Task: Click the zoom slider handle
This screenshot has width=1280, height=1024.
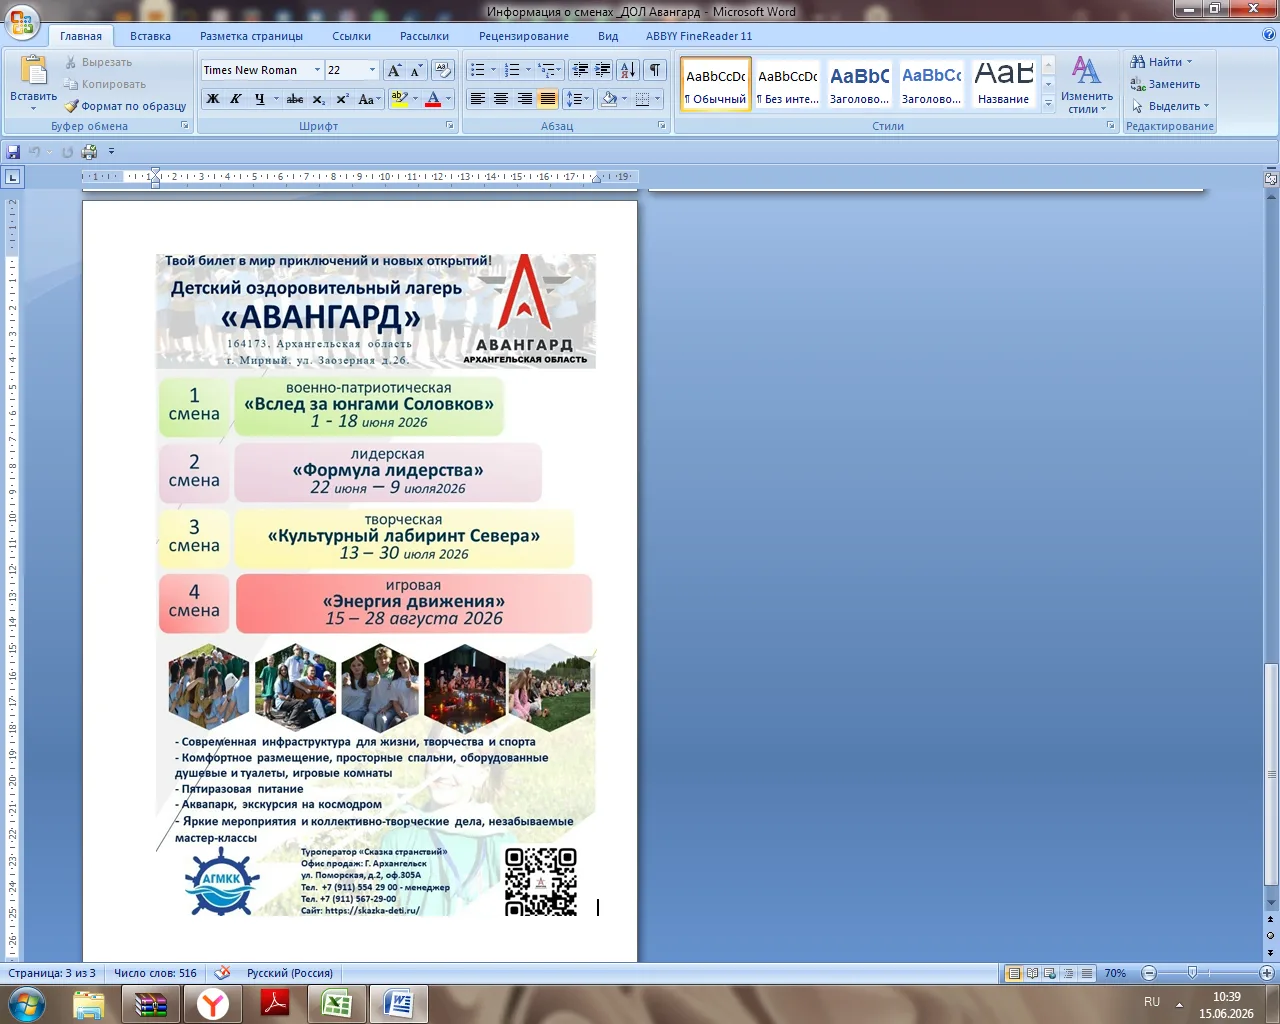Action: (1192, 973)
